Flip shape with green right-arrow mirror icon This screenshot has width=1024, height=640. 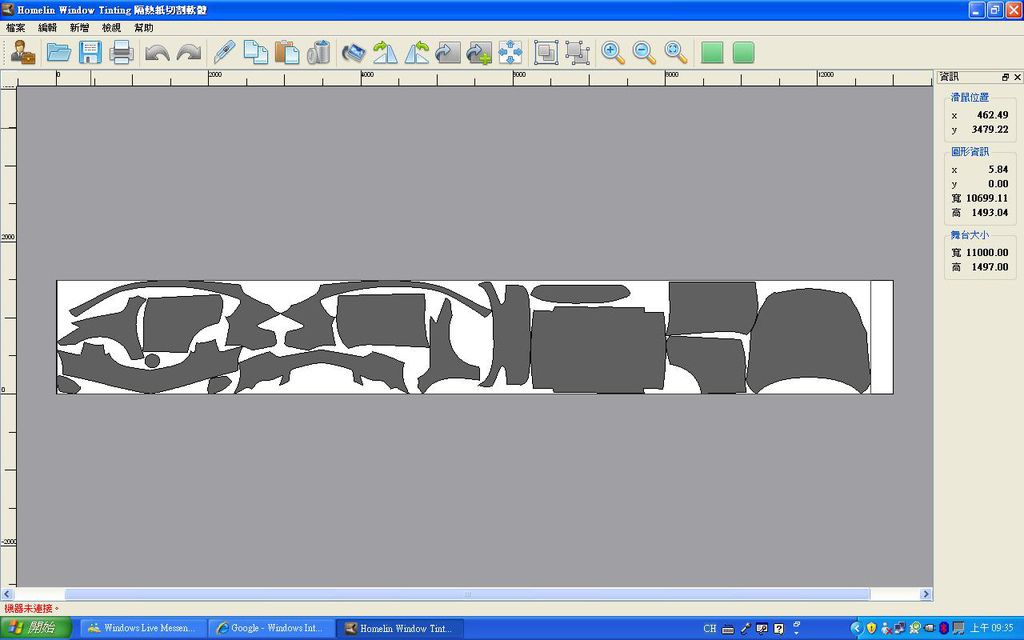tap(385, 52)
